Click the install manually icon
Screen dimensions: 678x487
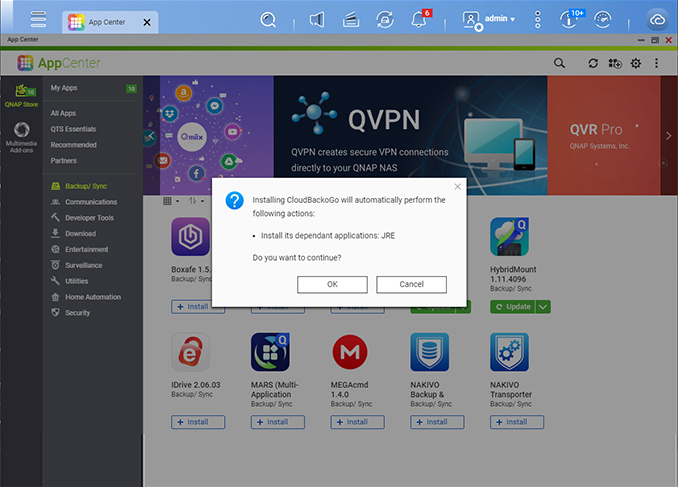[x=615, y=63]
